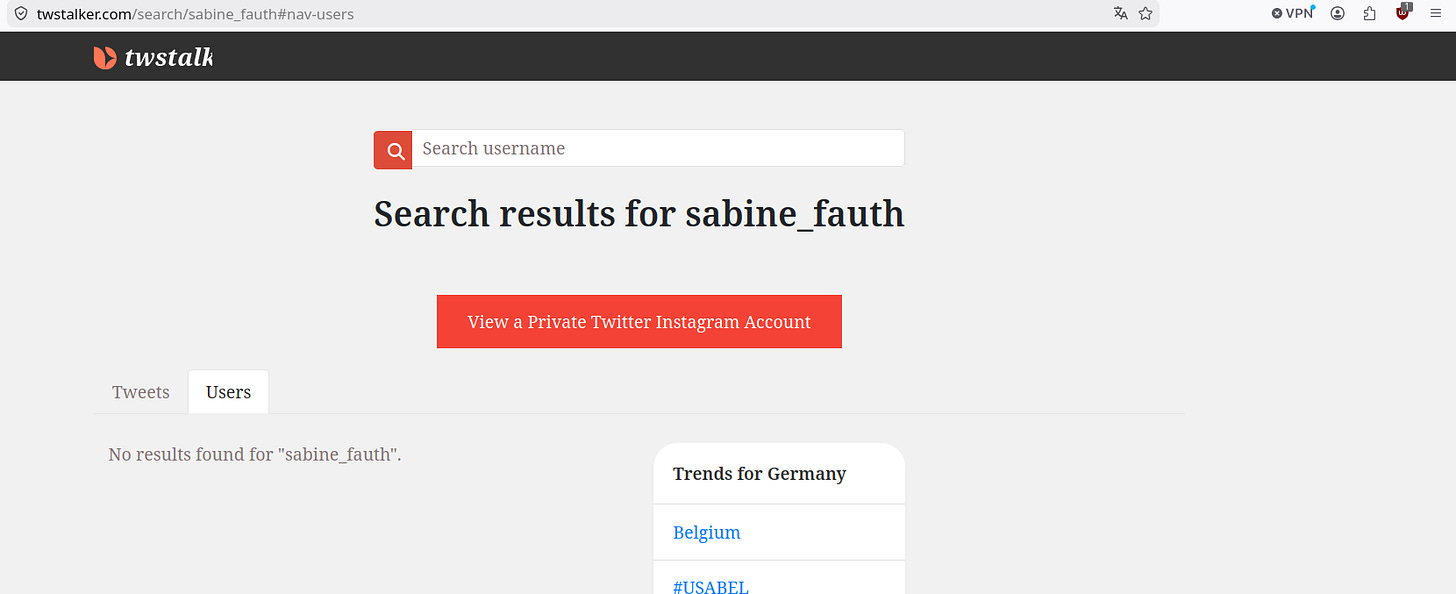Bookmark this page with the star icon
Screen dimensions: 1456x594
pos(1146,14)
